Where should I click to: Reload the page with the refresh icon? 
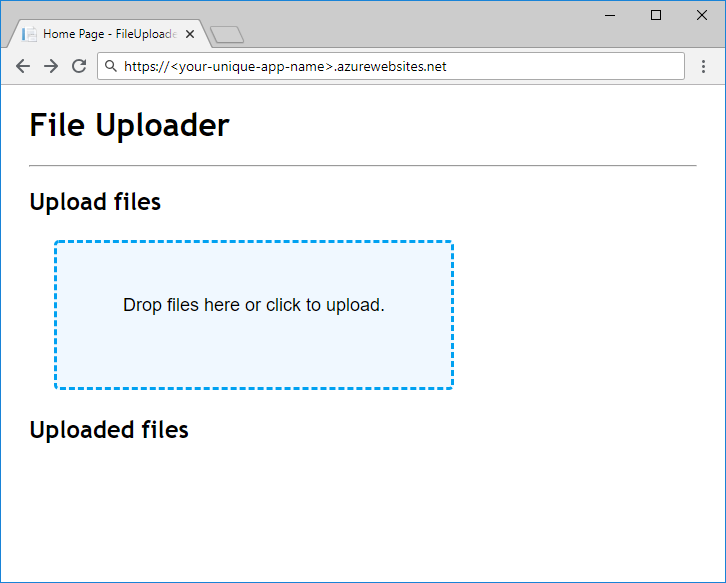click(x=79, y=66)
